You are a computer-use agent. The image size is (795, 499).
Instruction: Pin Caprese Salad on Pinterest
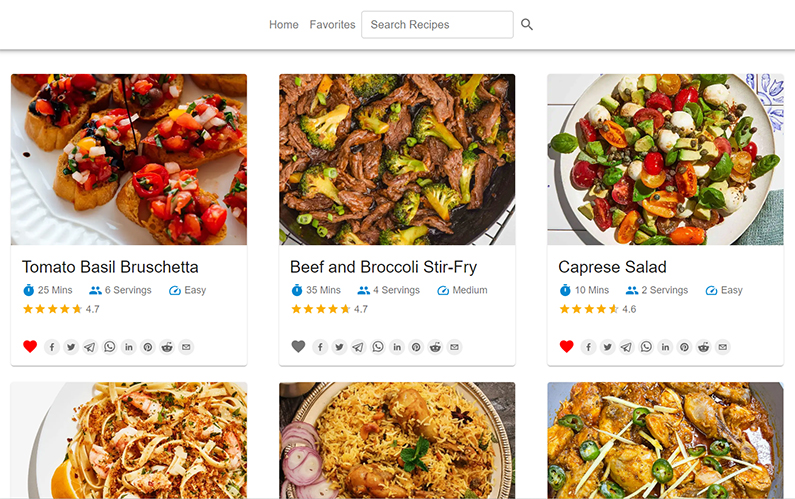pyautogui.click(x=684, y=347)
